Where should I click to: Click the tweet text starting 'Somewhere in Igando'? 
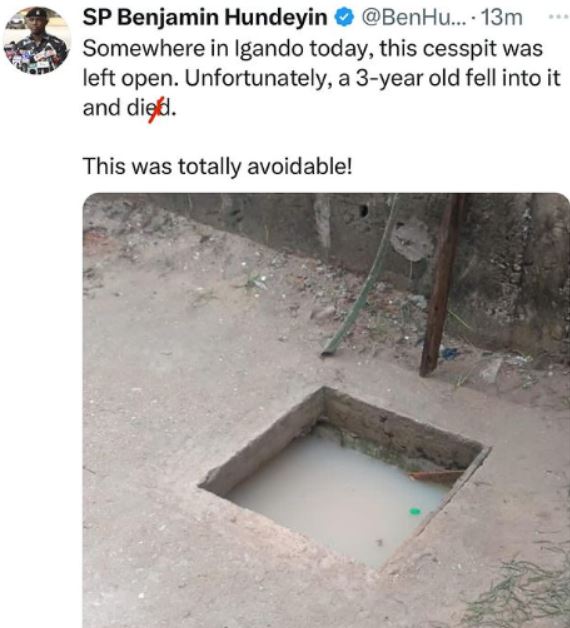[x=321, y=78]
